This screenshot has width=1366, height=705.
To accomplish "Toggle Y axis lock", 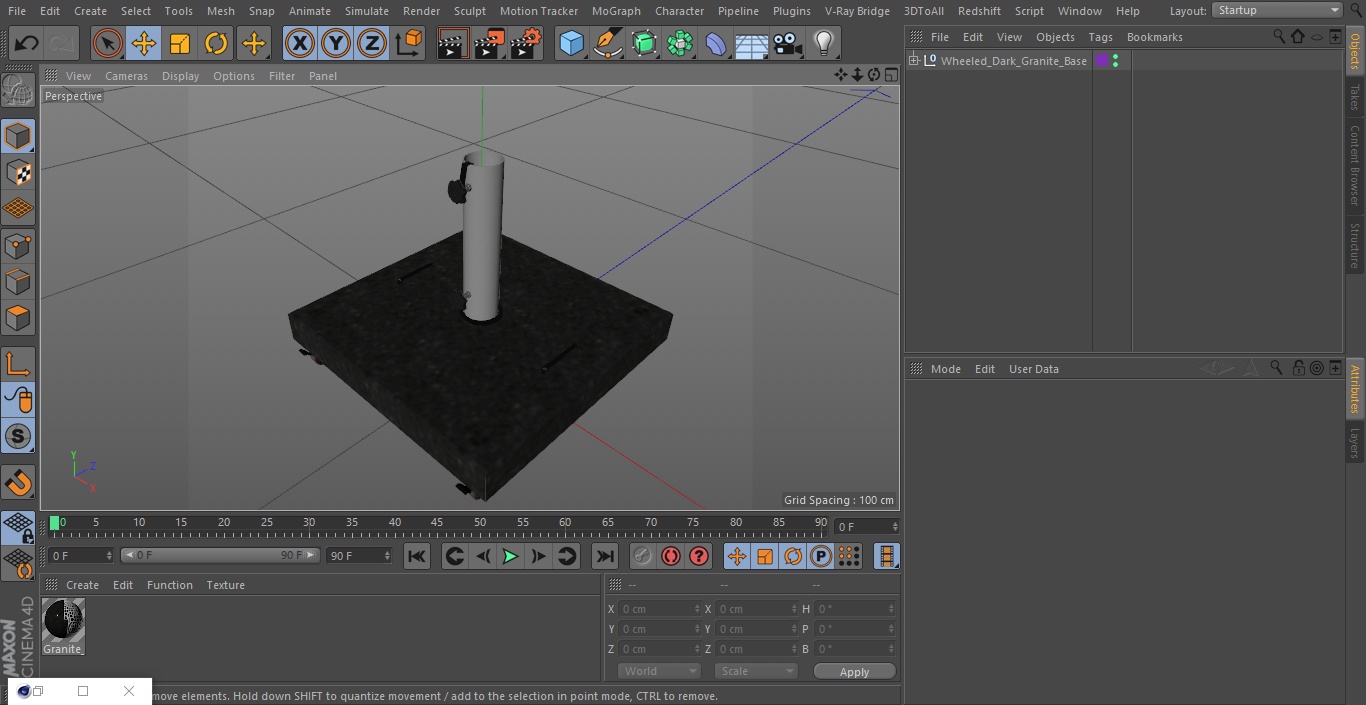I will pos(336,44).
